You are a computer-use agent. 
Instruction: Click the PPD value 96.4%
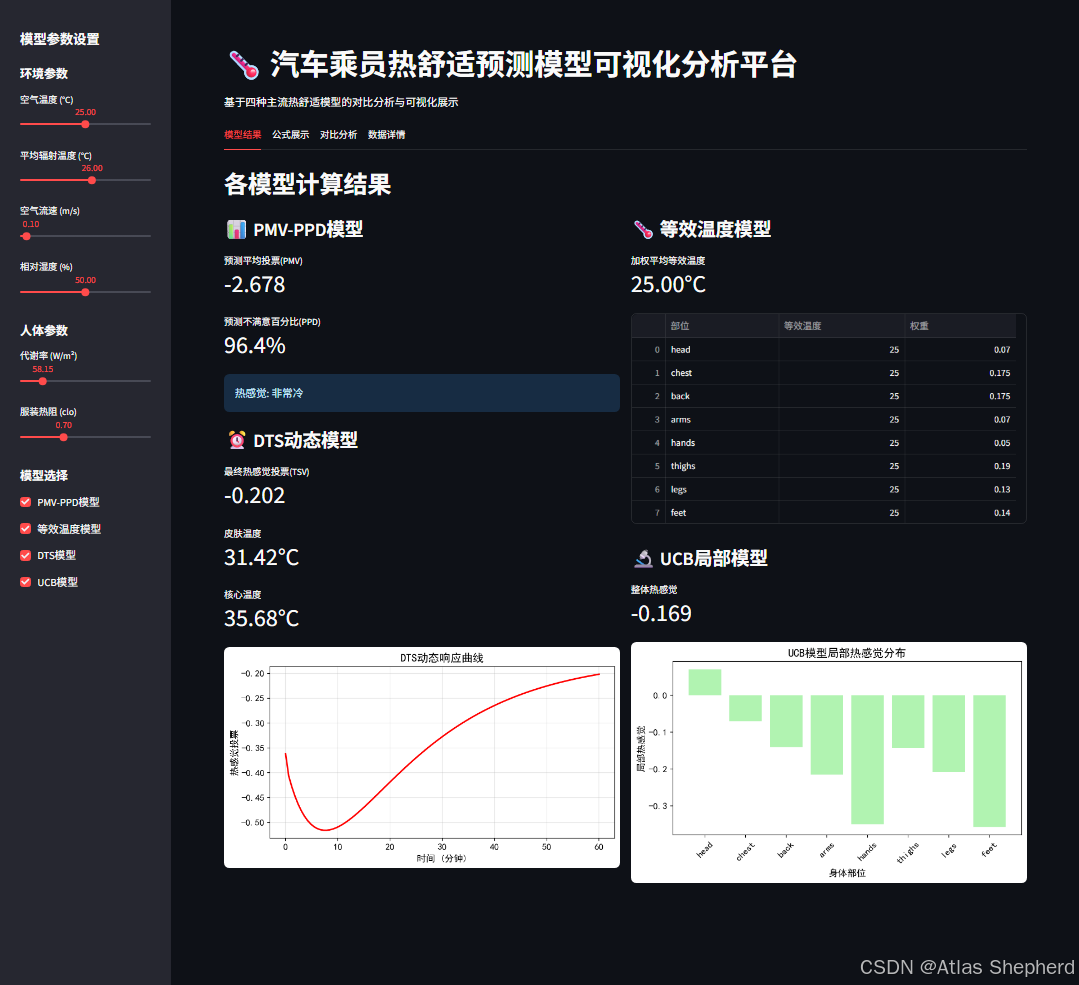[255, 346]
